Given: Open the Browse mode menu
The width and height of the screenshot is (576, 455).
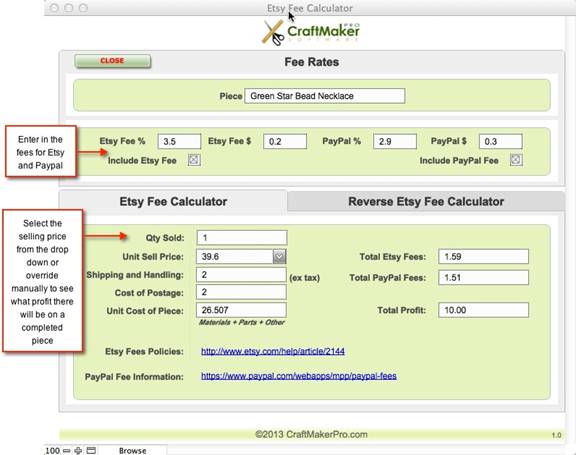Looking at the screenshot, I should click(133, 451).
